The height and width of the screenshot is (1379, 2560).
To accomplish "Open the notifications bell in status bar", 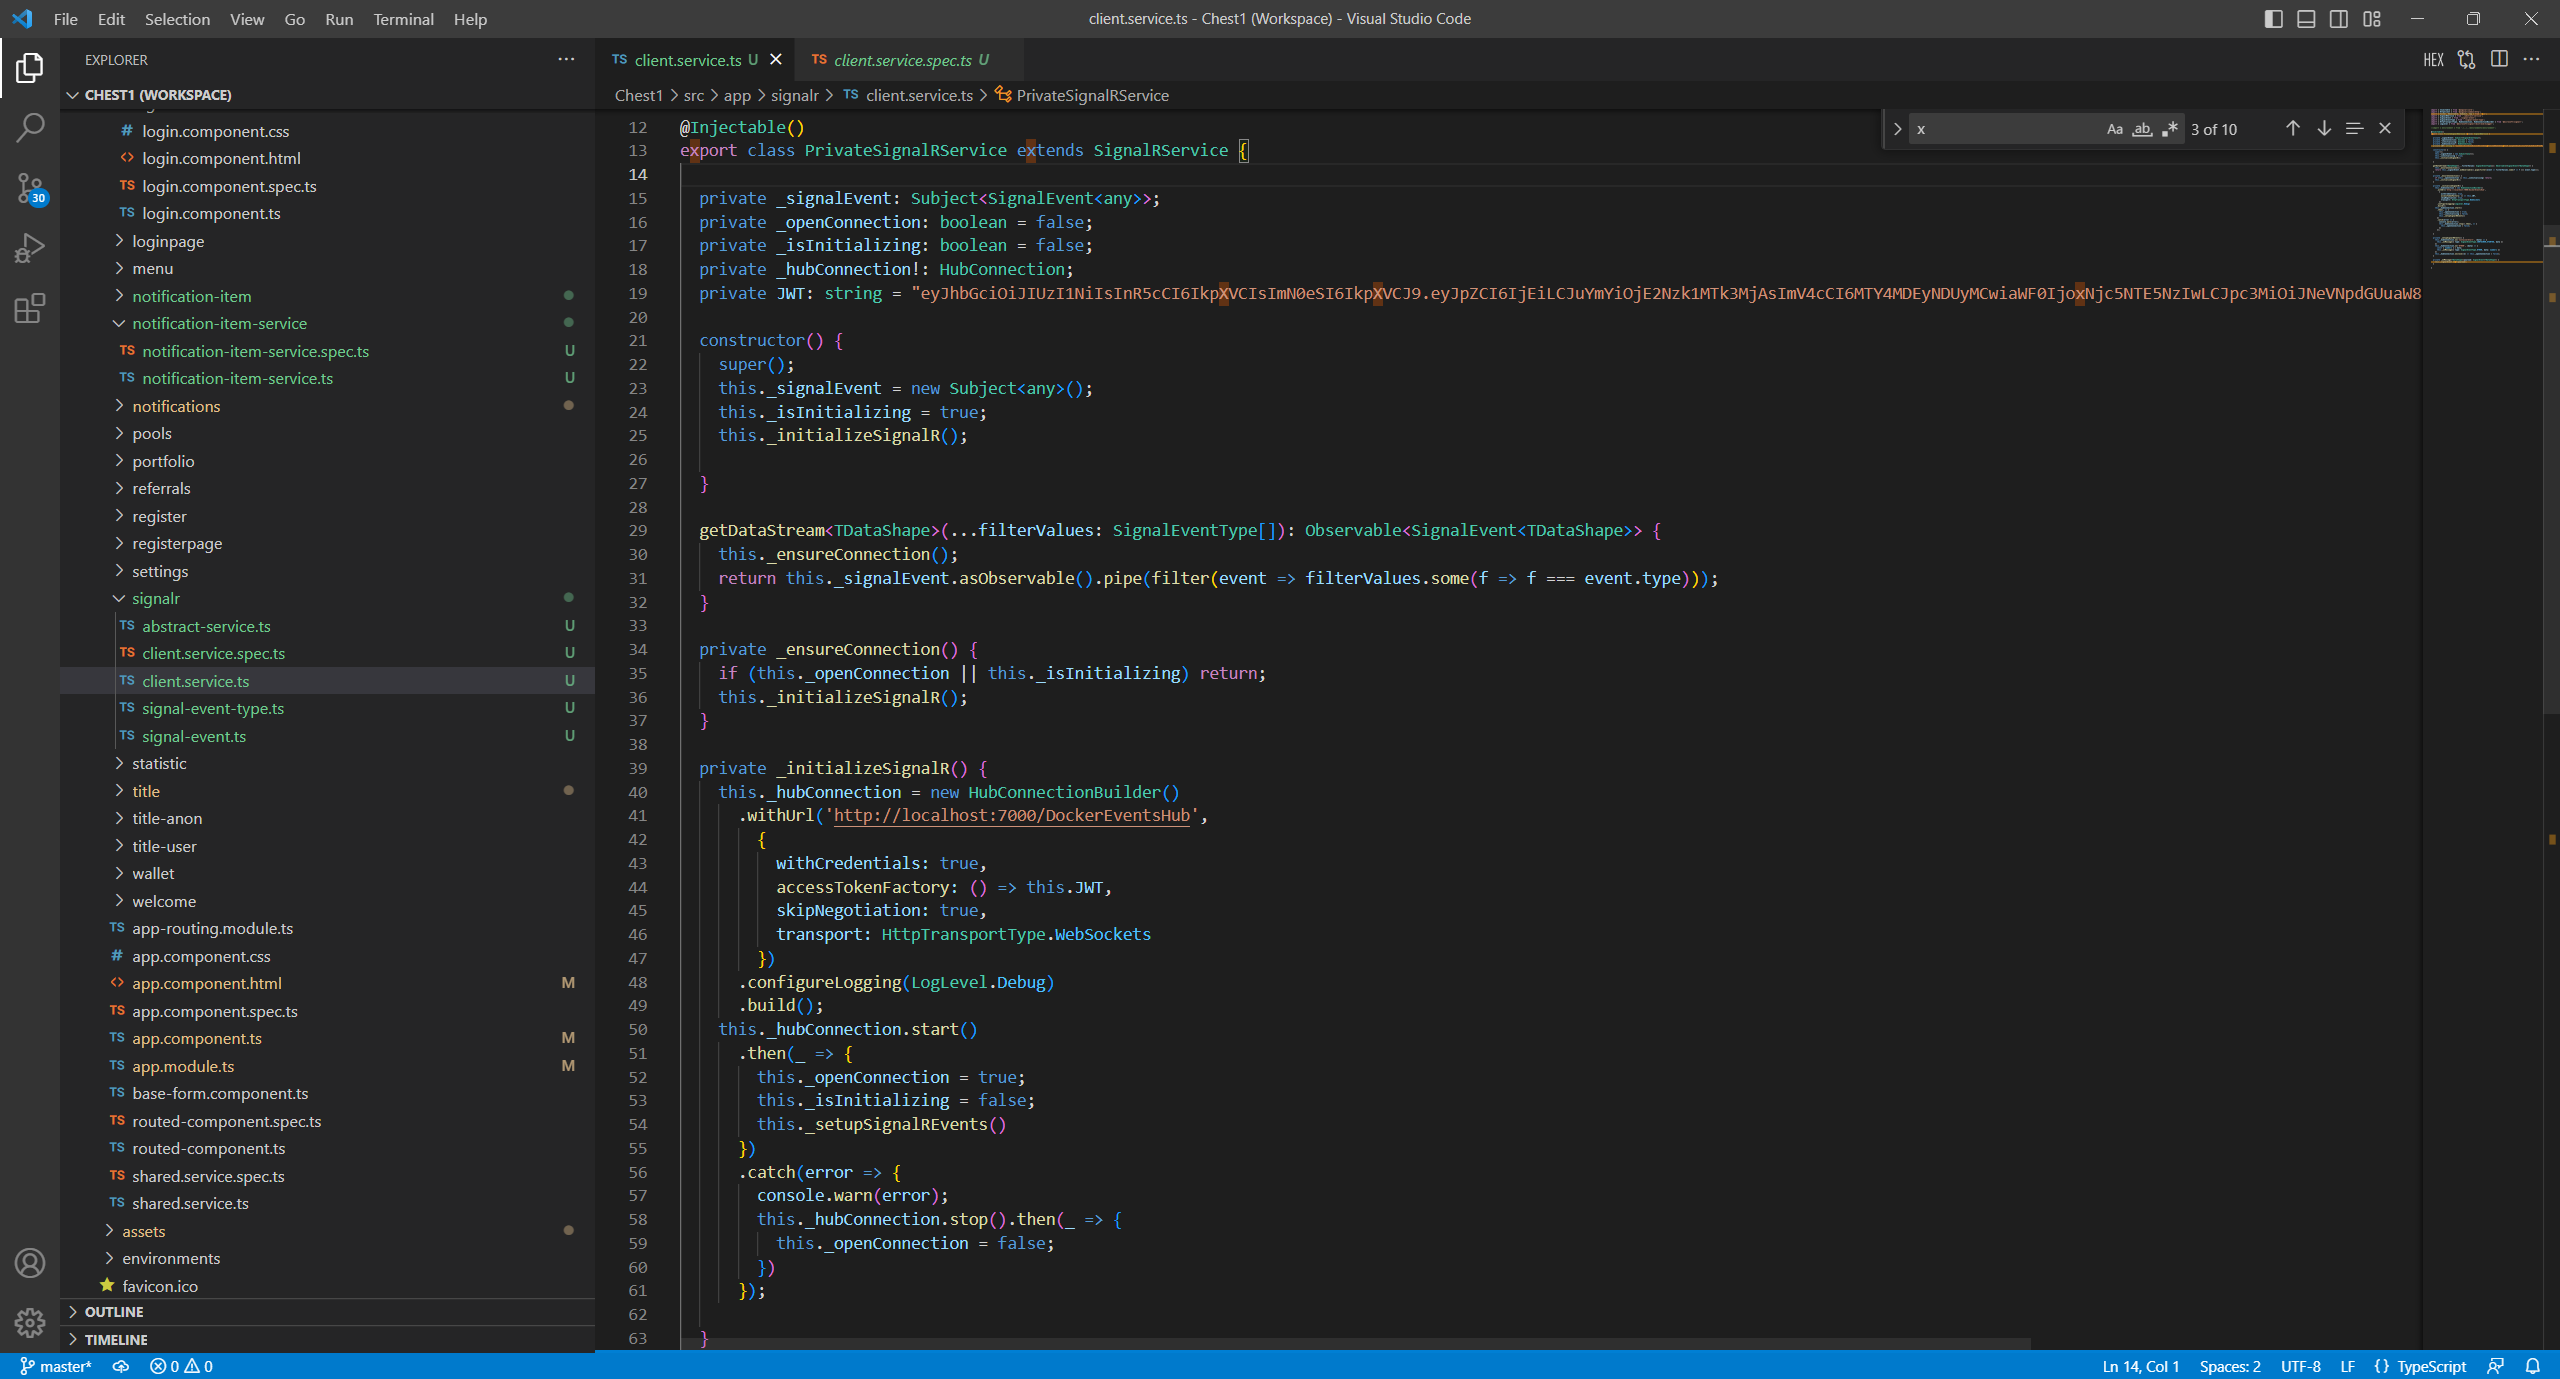I will point(2532,1366).
